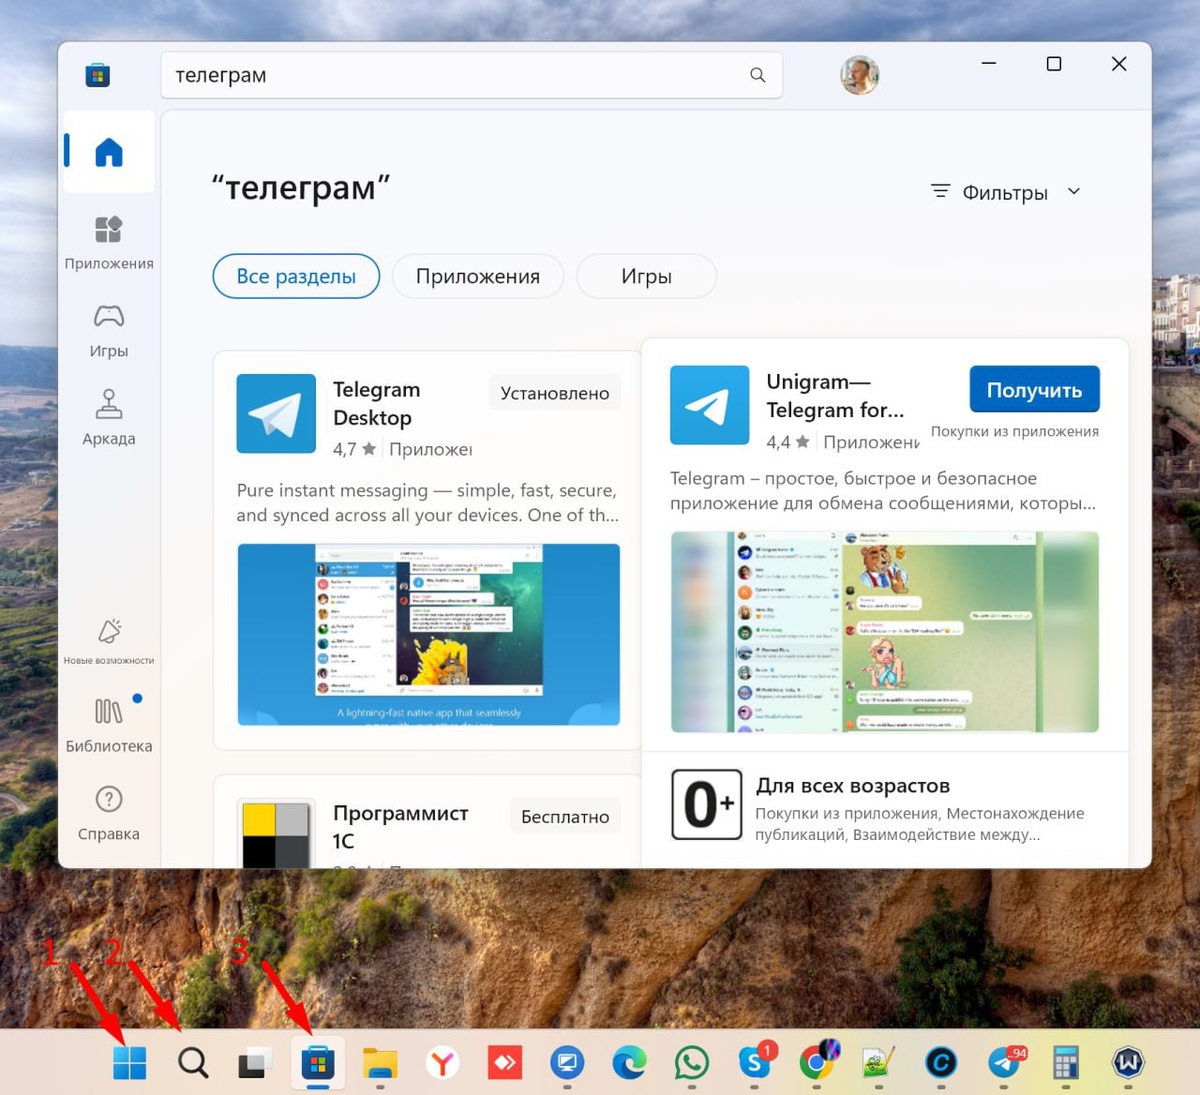1200x1095 pixels.
Task: Click Получить to get Unigram
Action: (x=1034, y=390)
